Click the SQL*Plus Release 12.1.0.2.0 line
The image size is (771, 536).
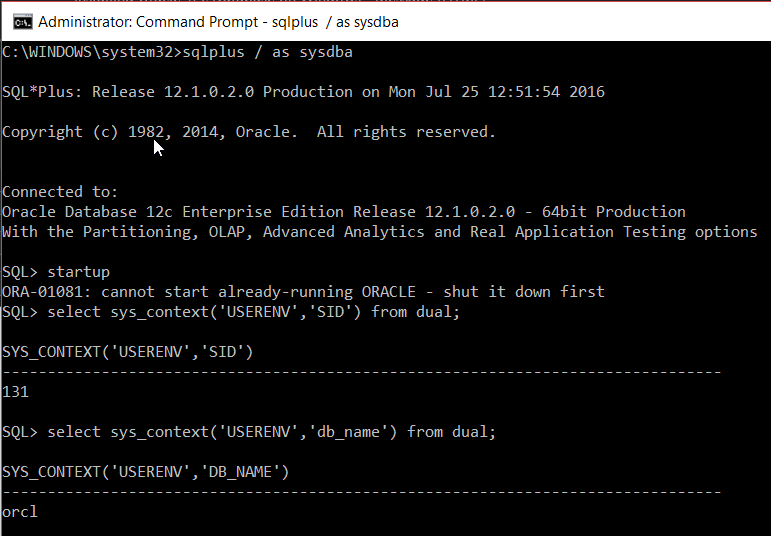(303, 92)
